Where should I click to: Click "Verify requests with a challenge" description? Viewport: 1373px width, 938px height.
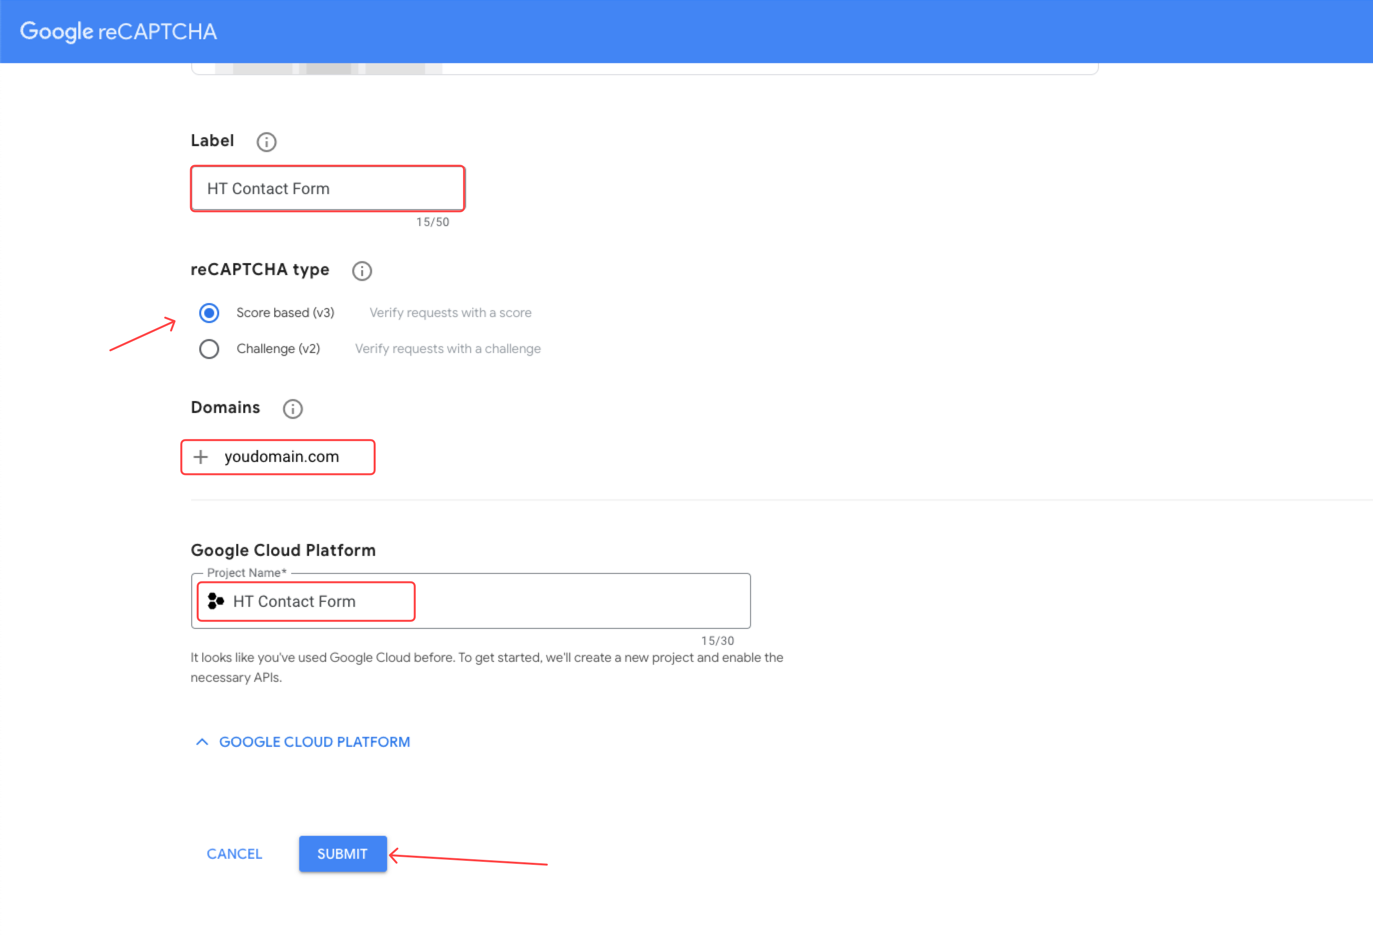447,349
